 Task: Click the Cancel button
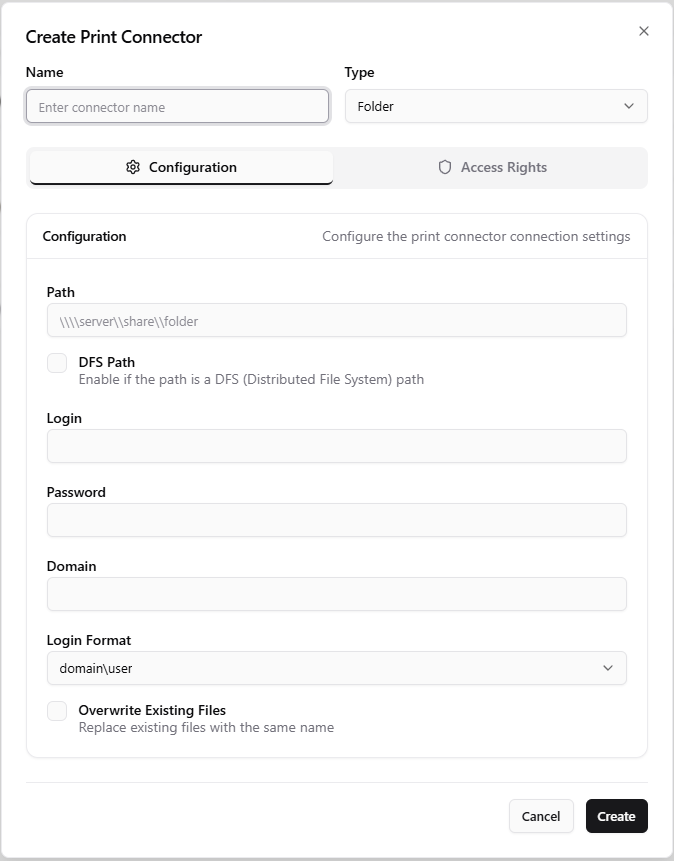pos(541,816)
